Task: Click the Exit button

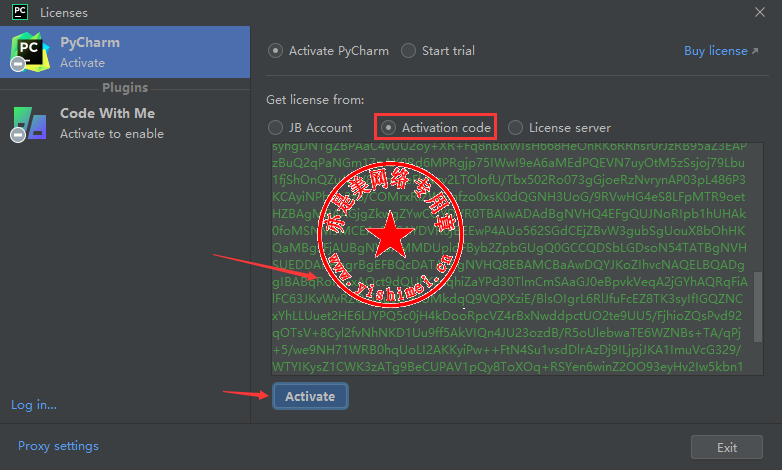Action: pos(727,448)
